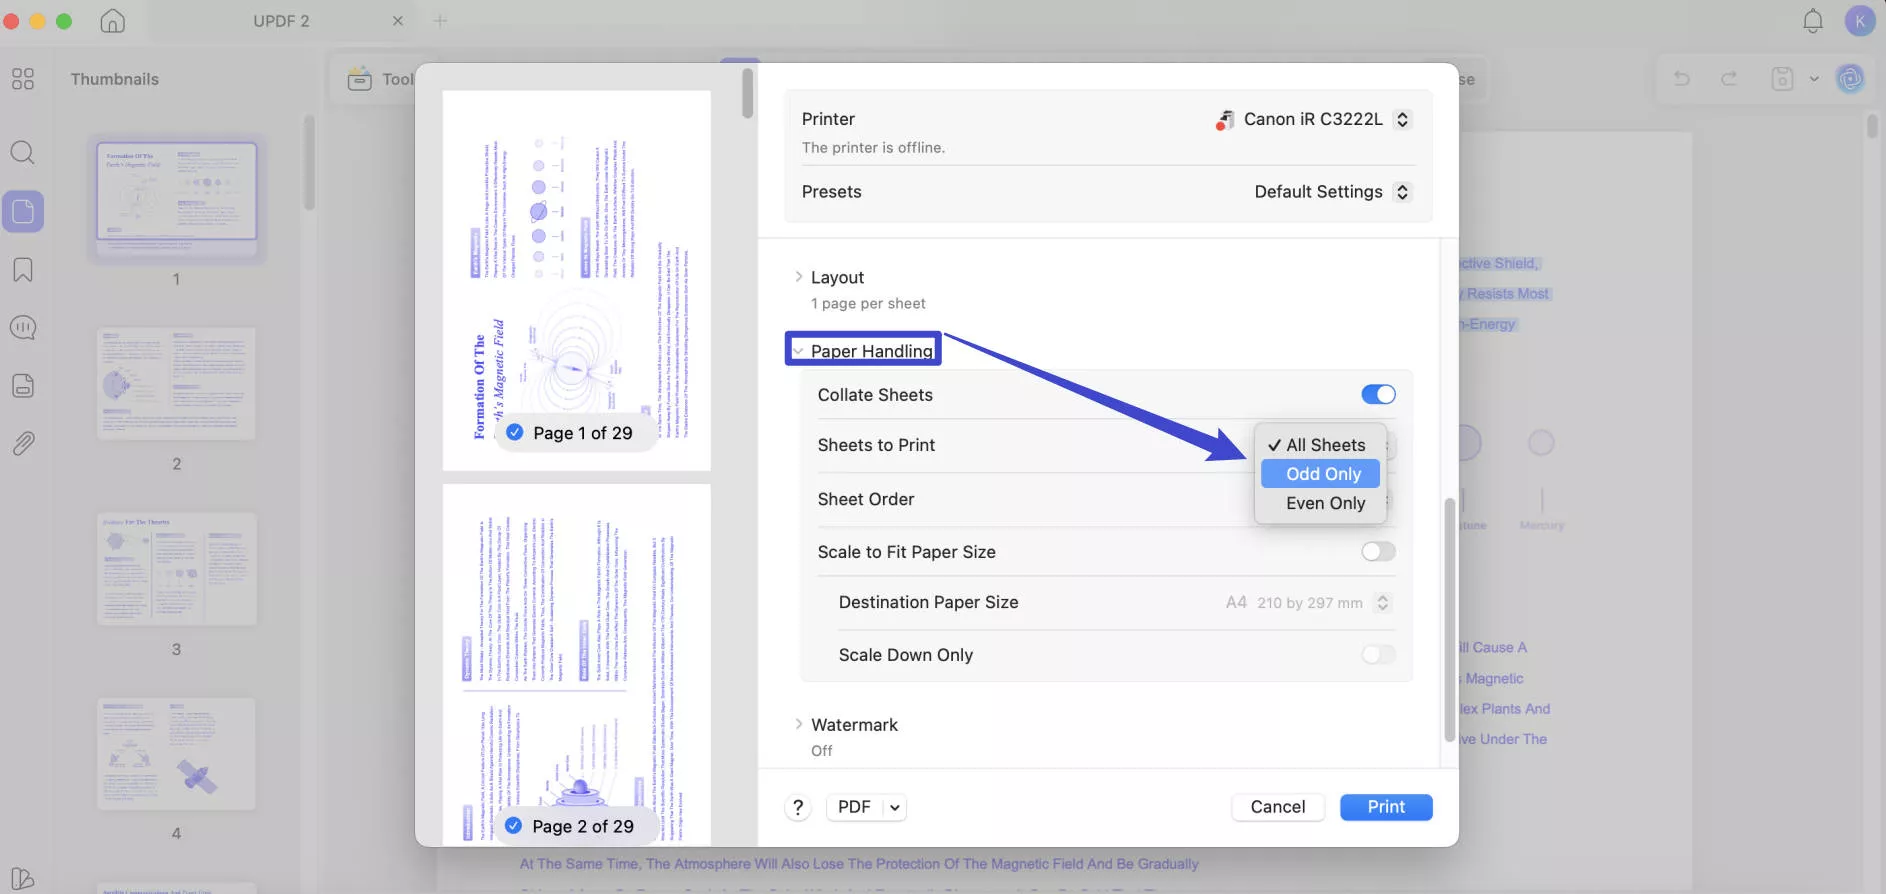Select page 1 thumbnail in sidebar
Image resolution: width=1886 pixels, height=894 pixels.
click(x=177, y=192)
